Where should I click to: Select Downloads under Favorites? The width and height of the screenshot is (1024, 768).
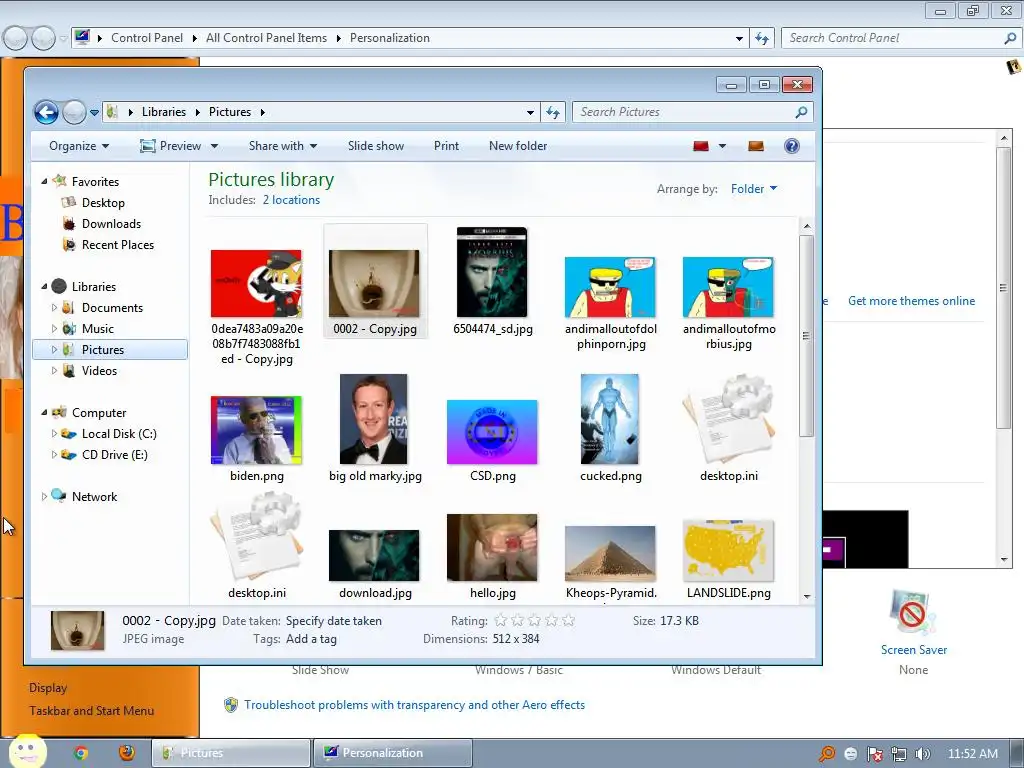(112, 223)
